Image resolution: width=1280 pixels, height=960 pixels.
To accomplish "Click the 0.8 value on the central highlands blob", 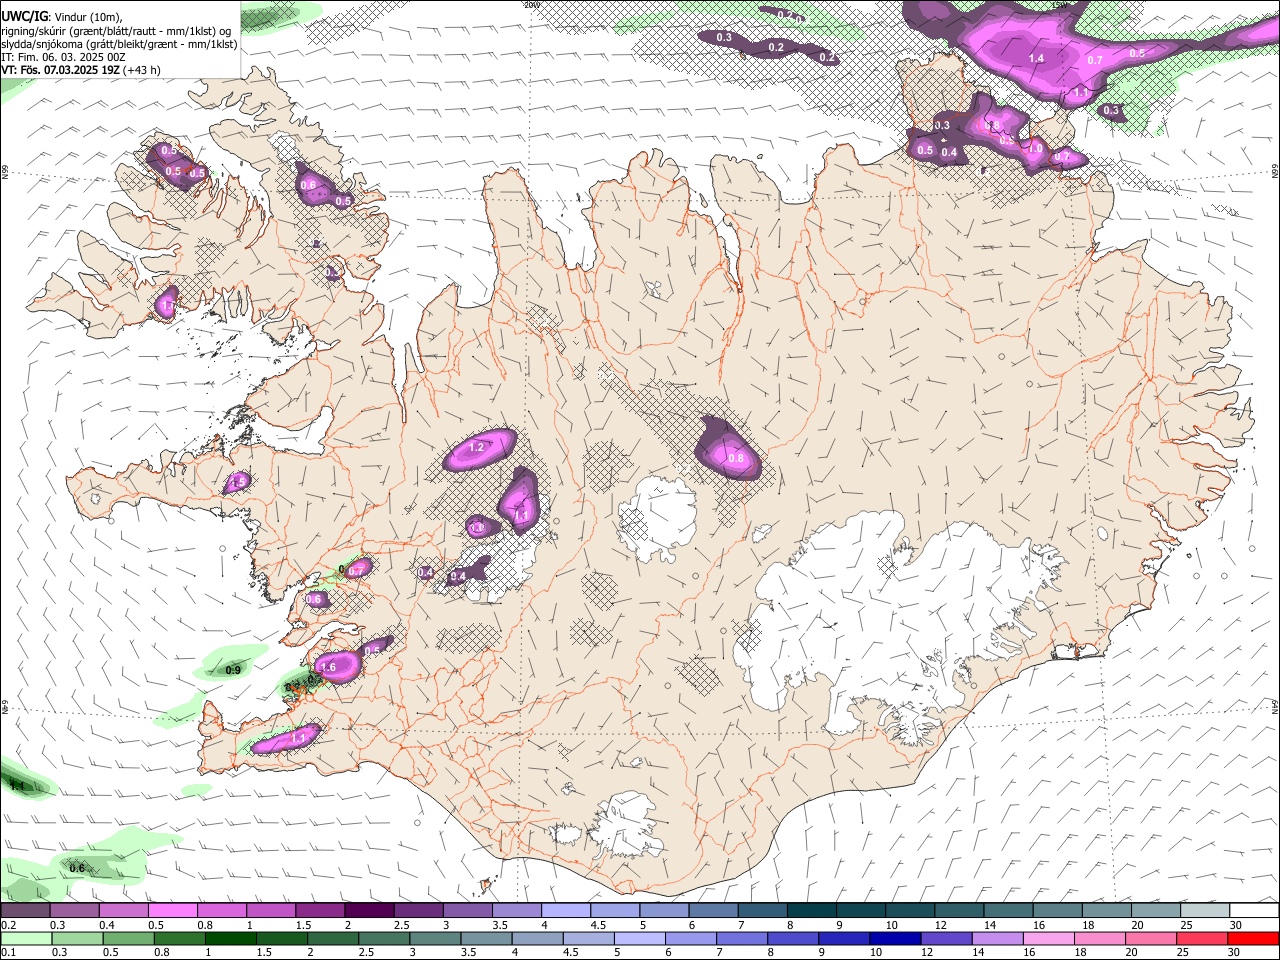I will click(736, 458).
